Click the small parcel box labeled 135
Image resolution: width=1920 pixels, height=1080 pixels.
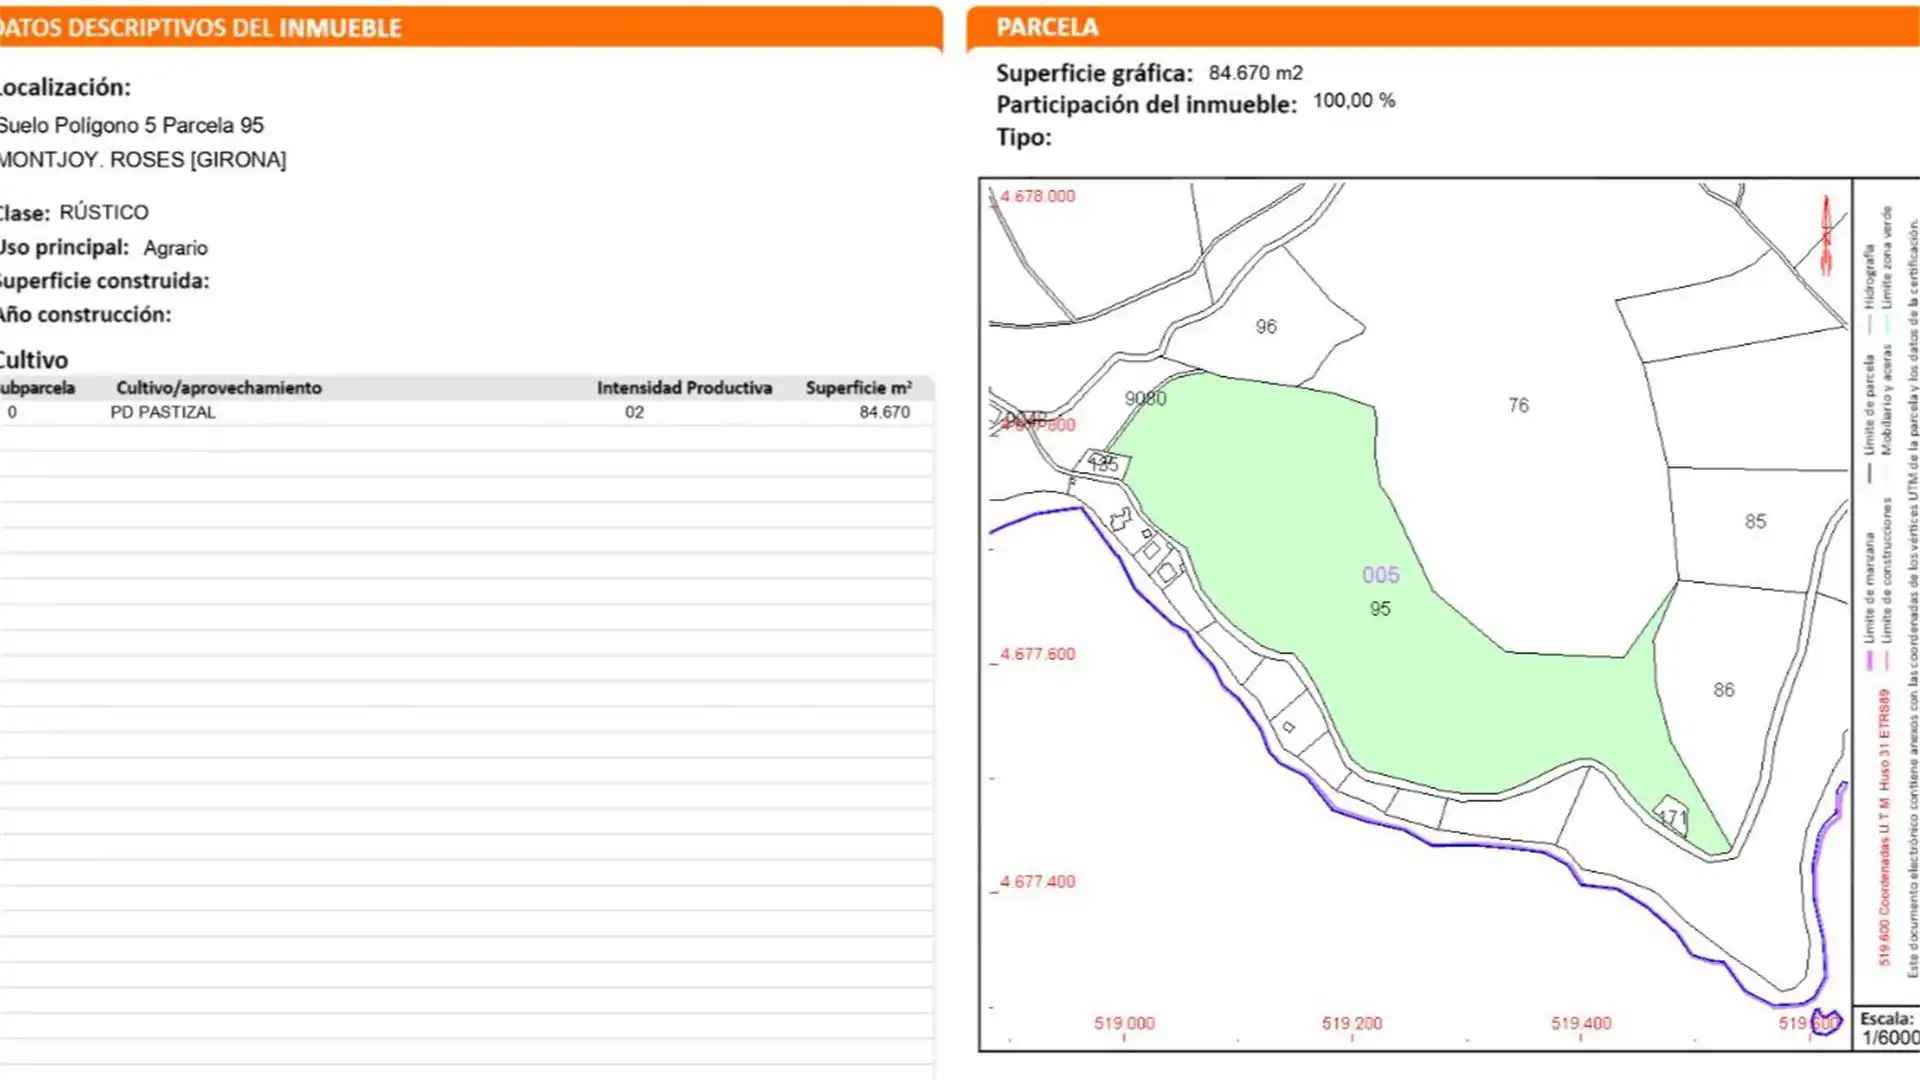click(x=1104, y=464)
